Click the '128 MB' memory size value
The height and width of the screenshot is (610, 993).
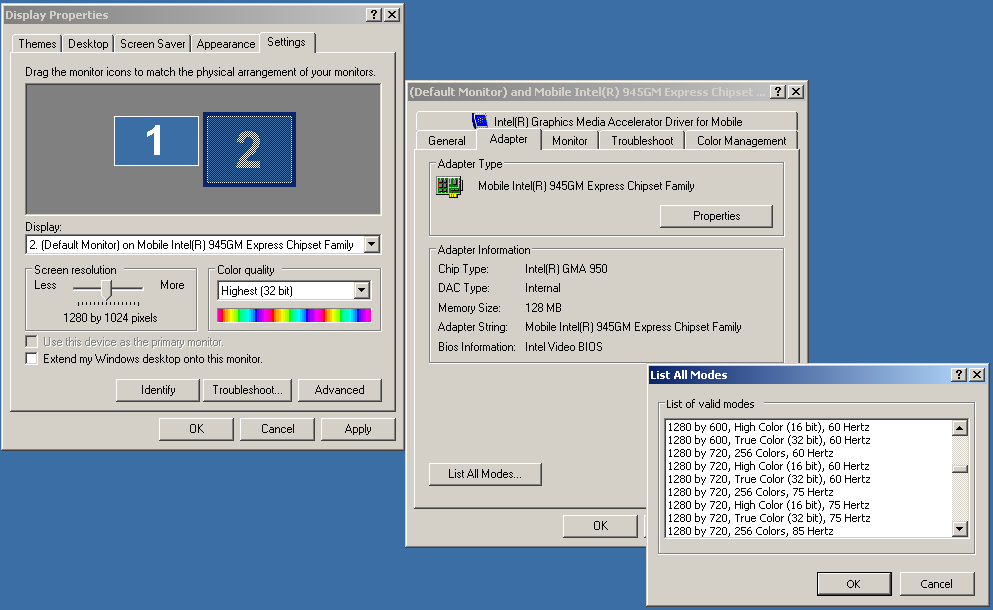(543, 308)
